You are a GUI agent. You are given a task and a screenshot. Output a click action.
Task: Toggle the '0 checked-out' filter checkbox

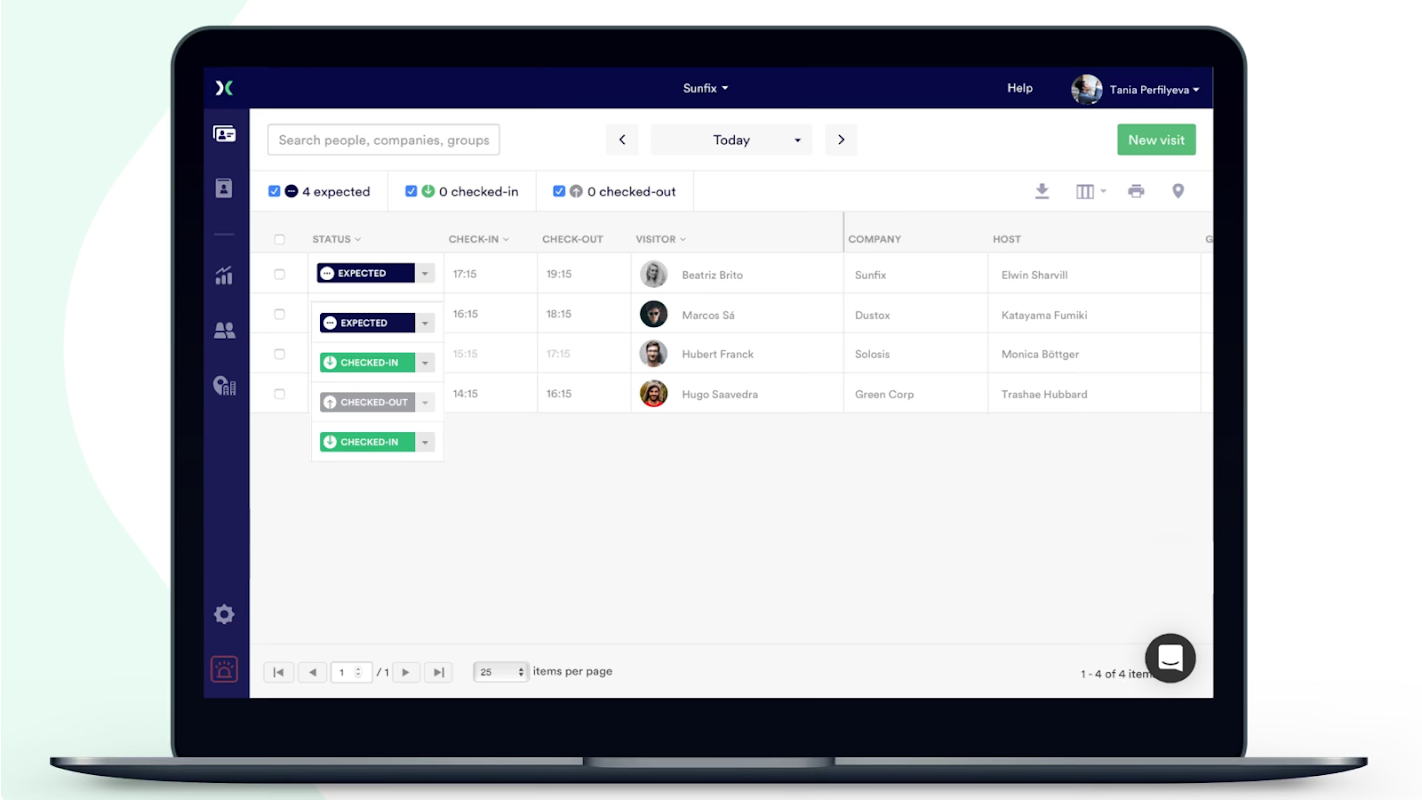click(x=559, y=191)
